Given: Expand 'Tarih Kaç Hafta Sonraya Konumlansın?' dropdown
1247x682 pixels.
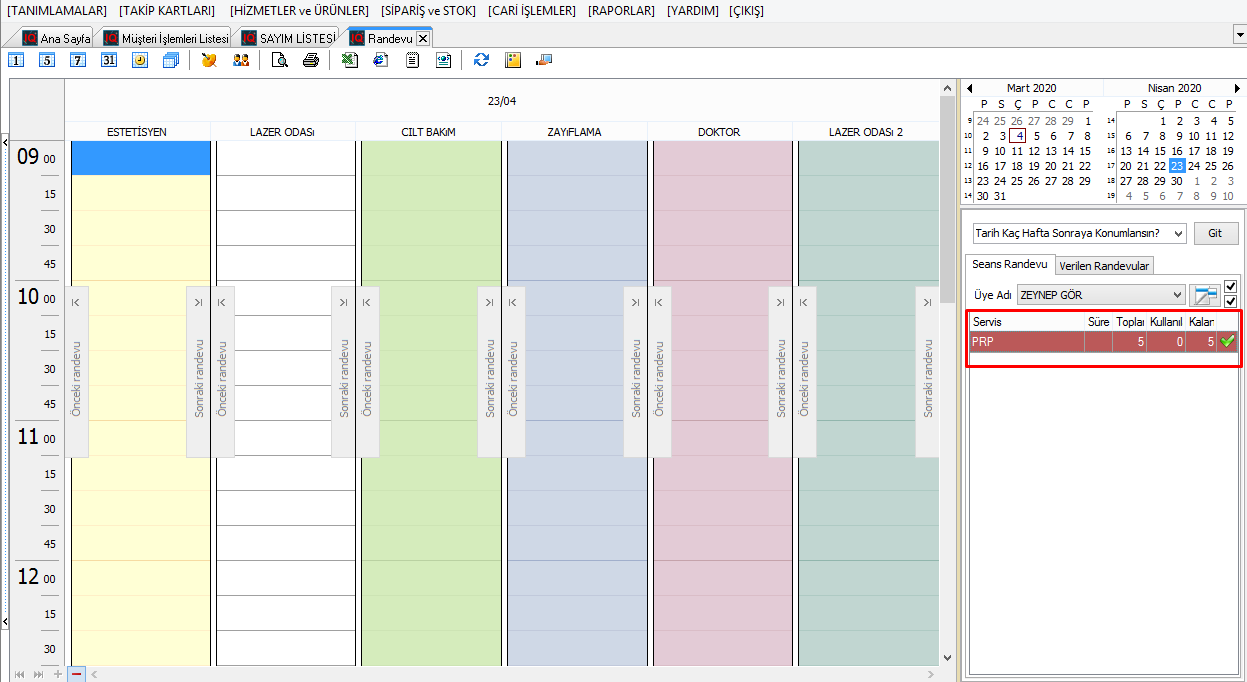Looking at the screenshot, I should coord(1177,233).
